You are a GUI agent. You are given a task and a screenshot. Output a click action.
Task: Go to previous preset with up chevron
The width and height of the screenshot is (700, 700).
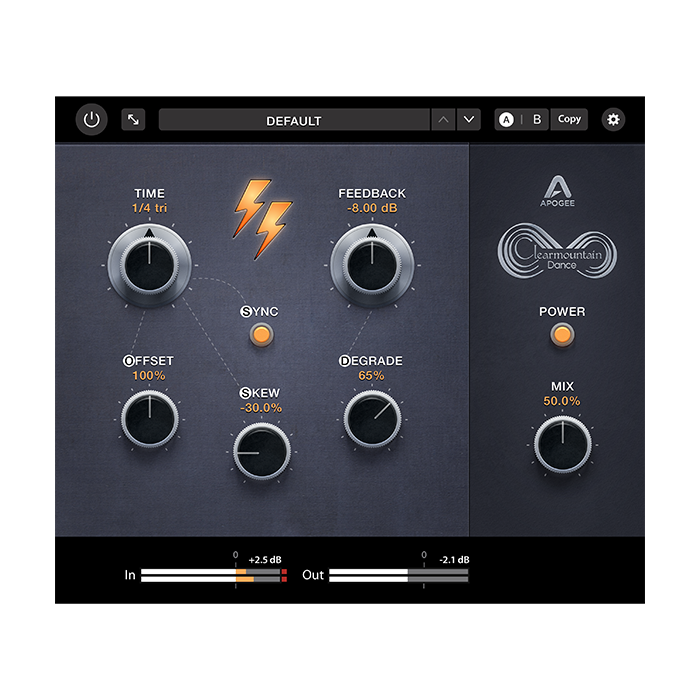tap(443, 120)
